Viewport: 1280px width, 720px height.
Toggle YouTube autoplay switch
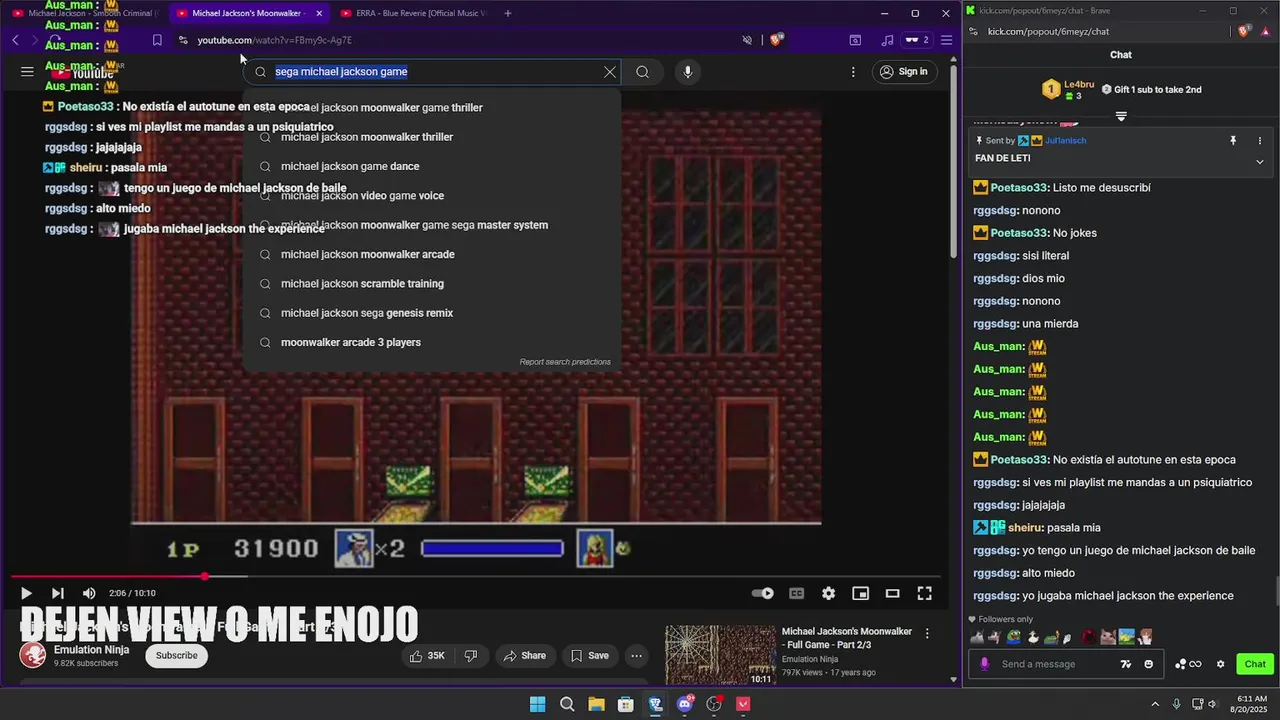[763, 593]
